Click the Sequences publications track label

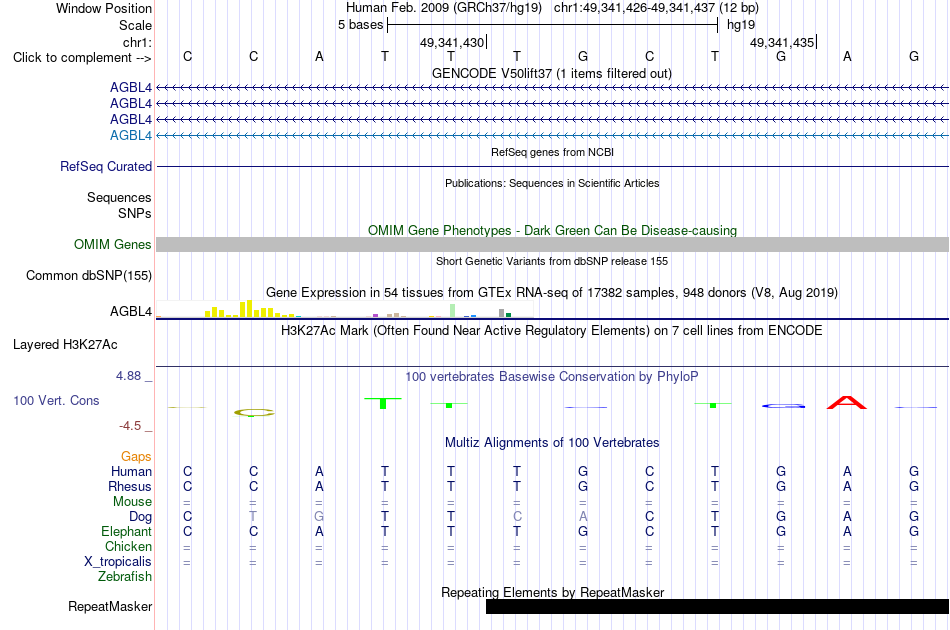pos(119,197)
